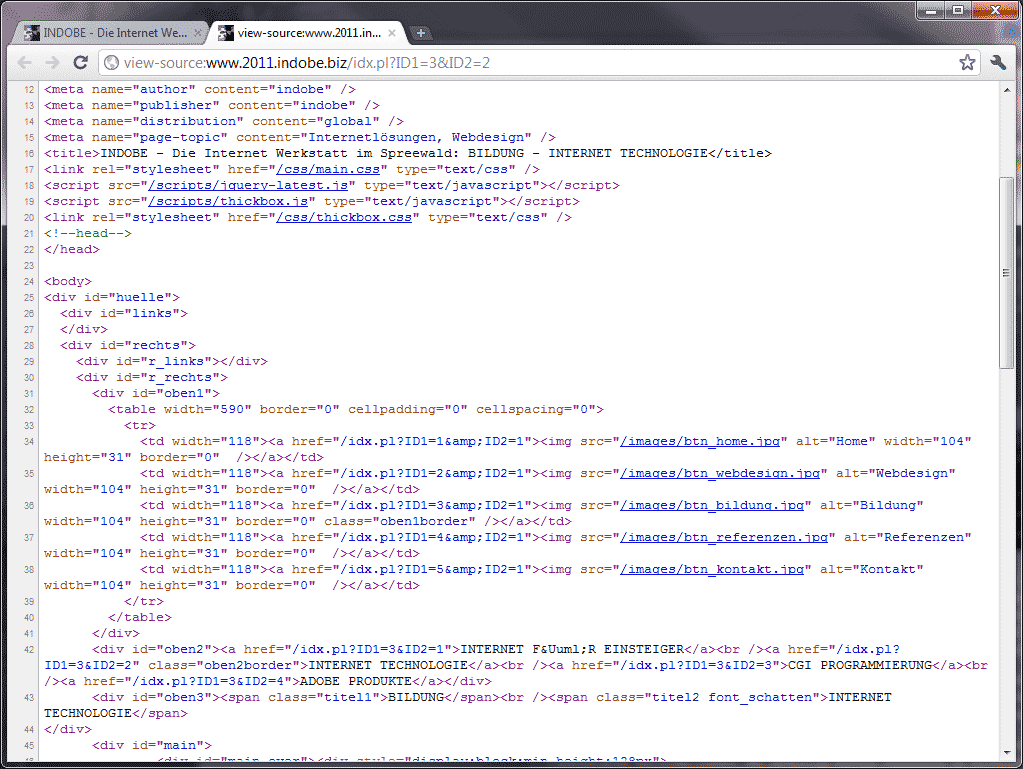Open a new tab with plus button
The image size is (1023, 769).
[x=421, y=33]
